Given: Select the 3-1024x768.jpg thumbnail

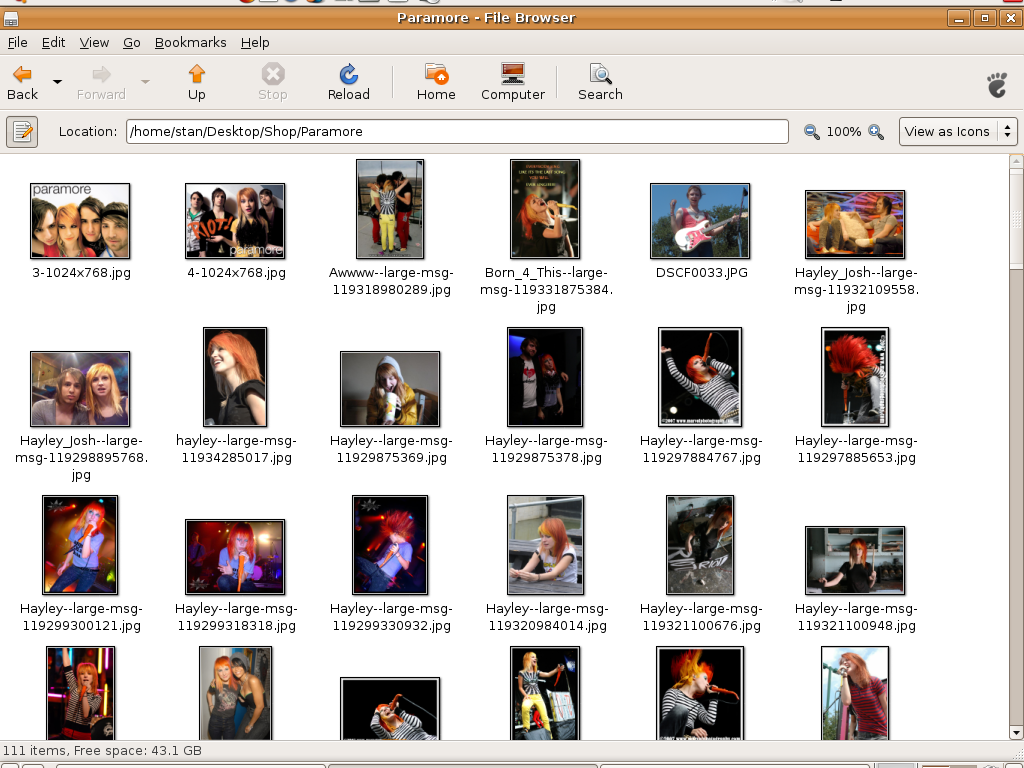Looking at the screenshot, I should 80,221.
